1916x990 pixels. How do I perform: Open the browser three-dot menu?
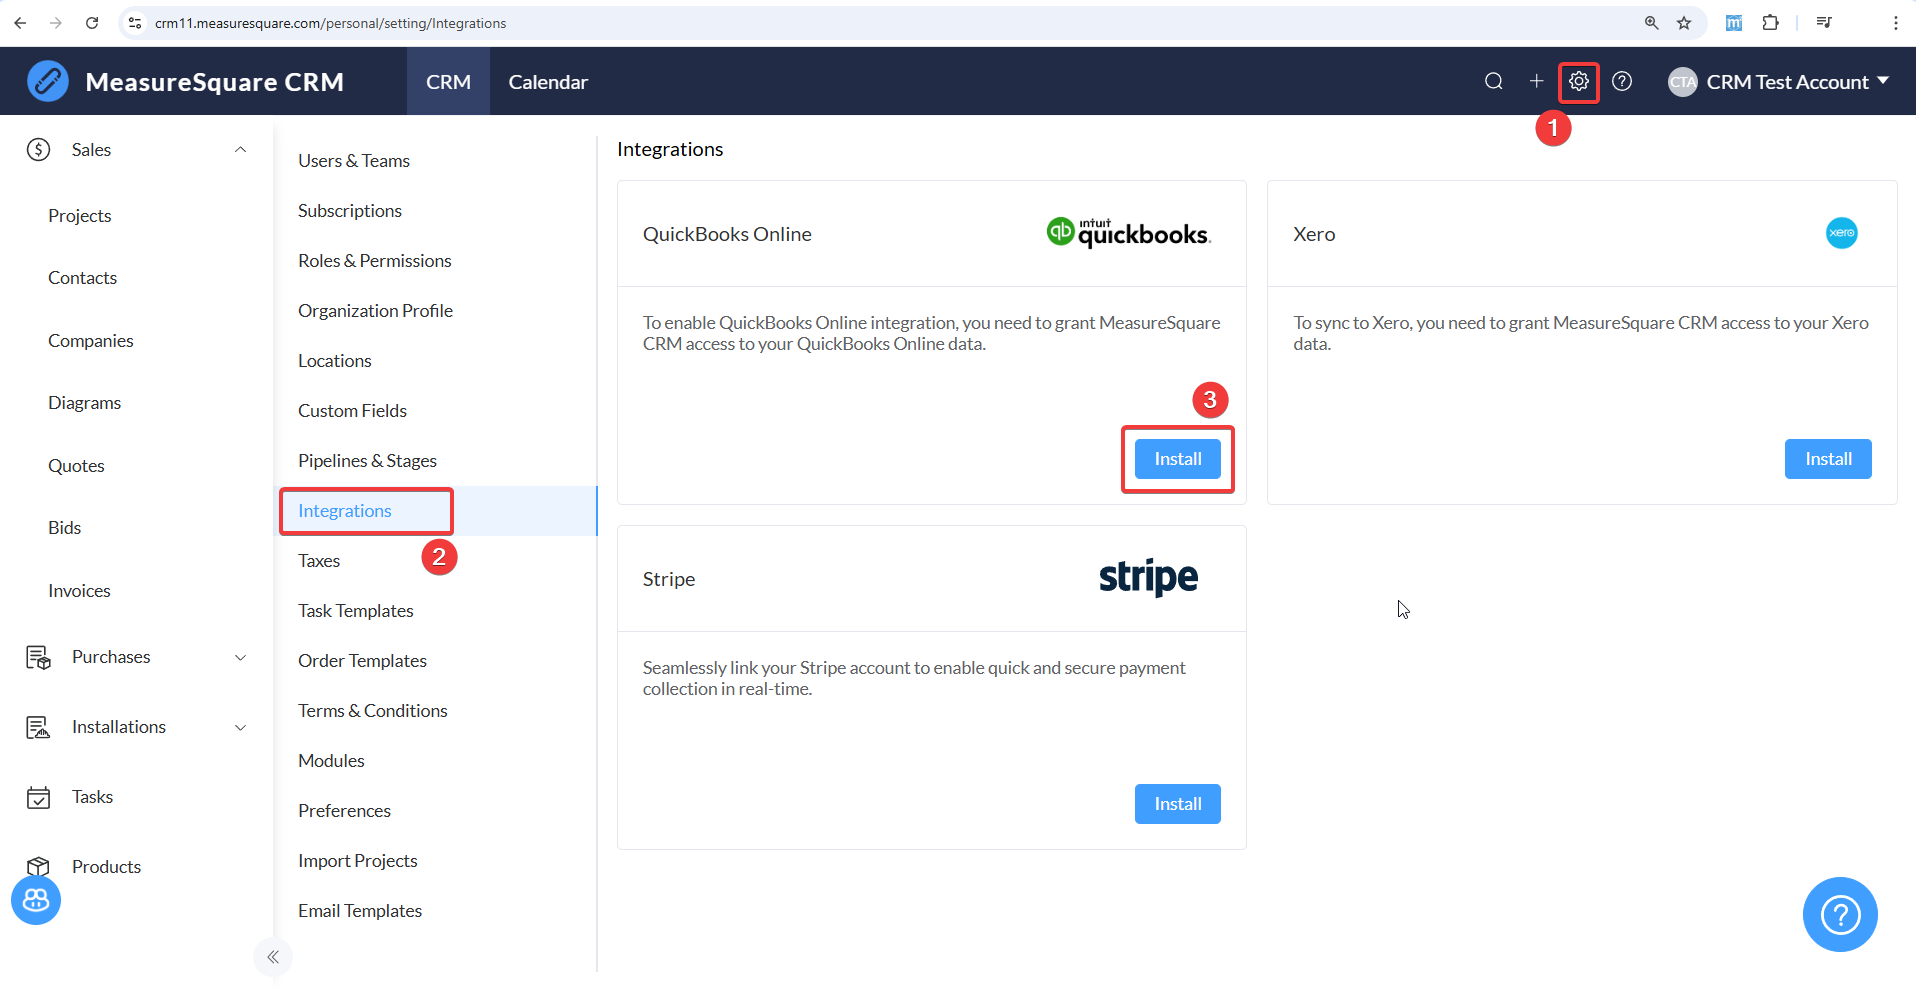(1895, 23)
